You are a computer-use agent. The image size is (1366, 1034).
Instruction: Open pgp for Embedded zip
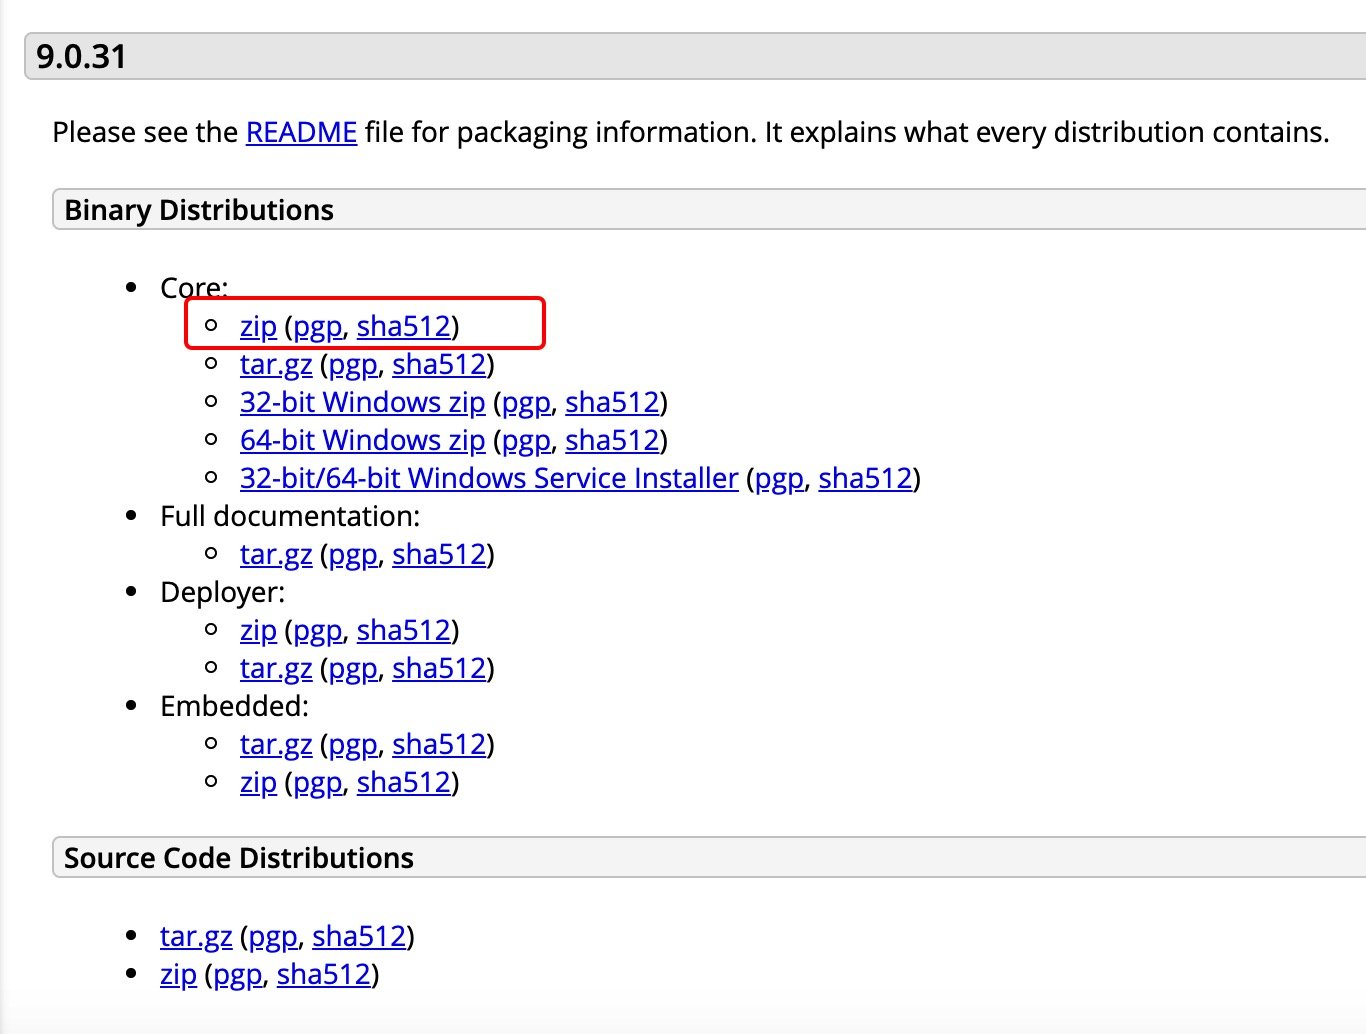click(x=318, y=782)
